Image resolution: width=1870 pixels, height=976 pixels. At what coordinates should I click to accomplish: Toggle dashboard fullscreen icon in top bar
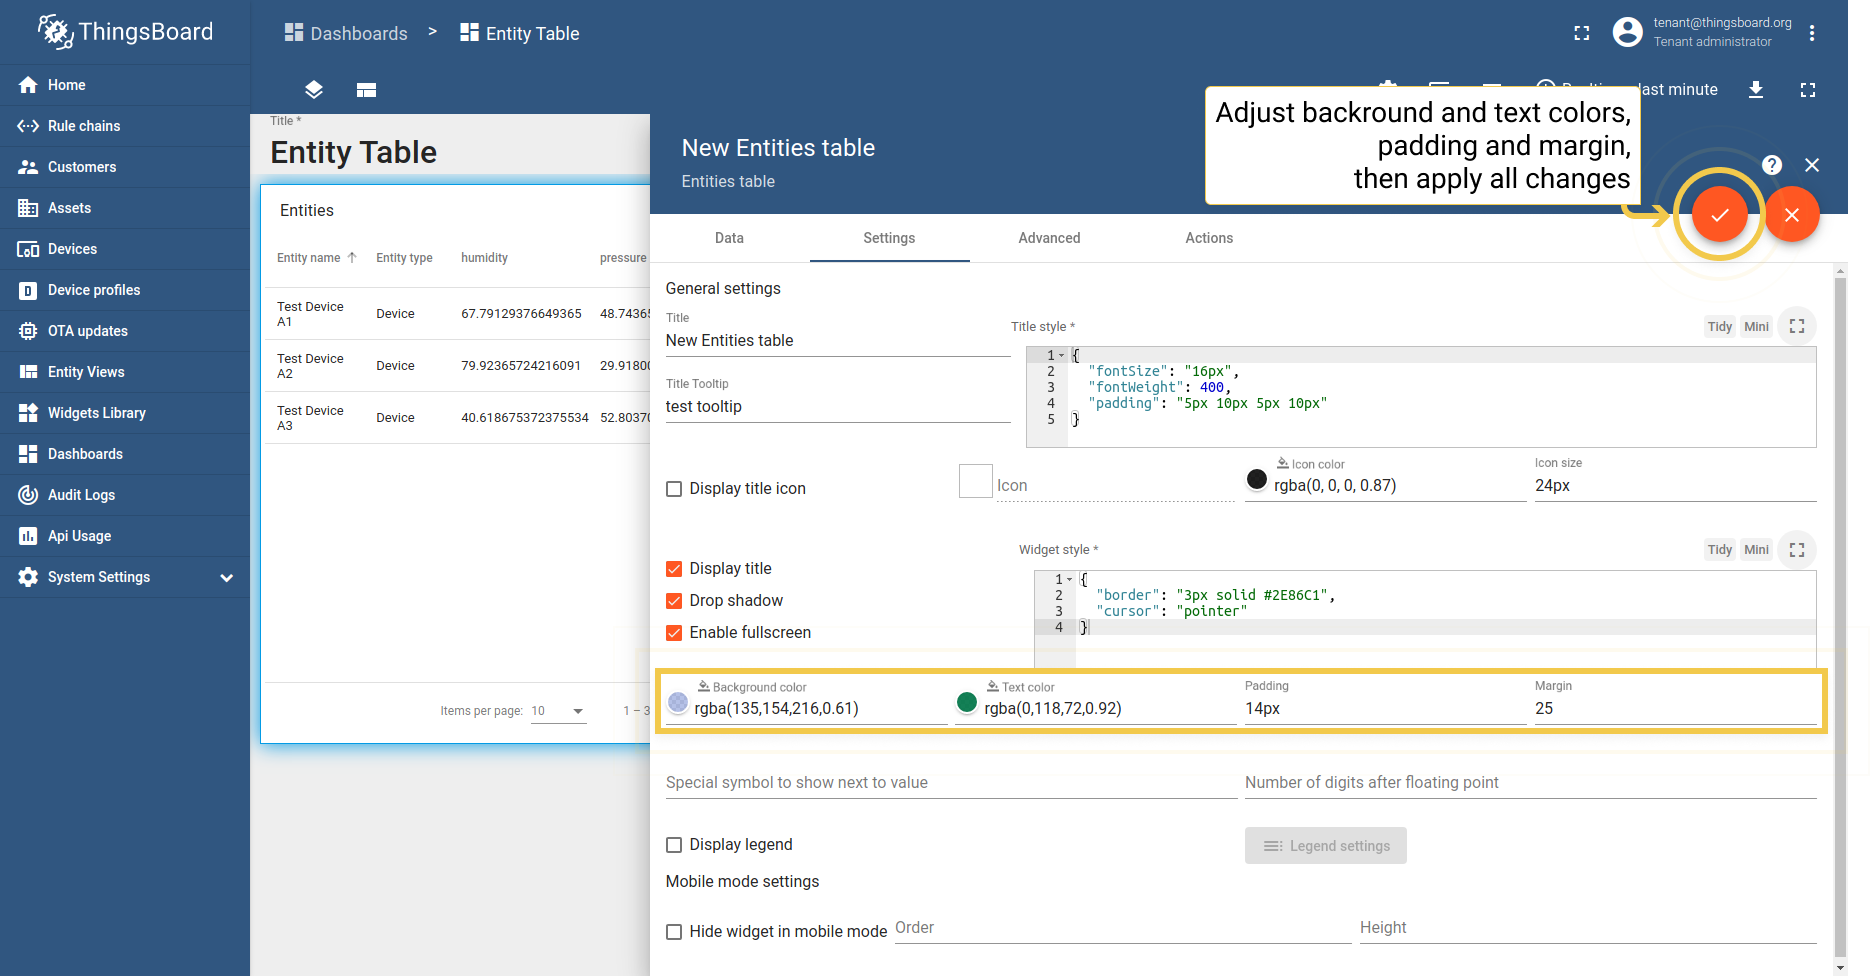click(1581, 33)
